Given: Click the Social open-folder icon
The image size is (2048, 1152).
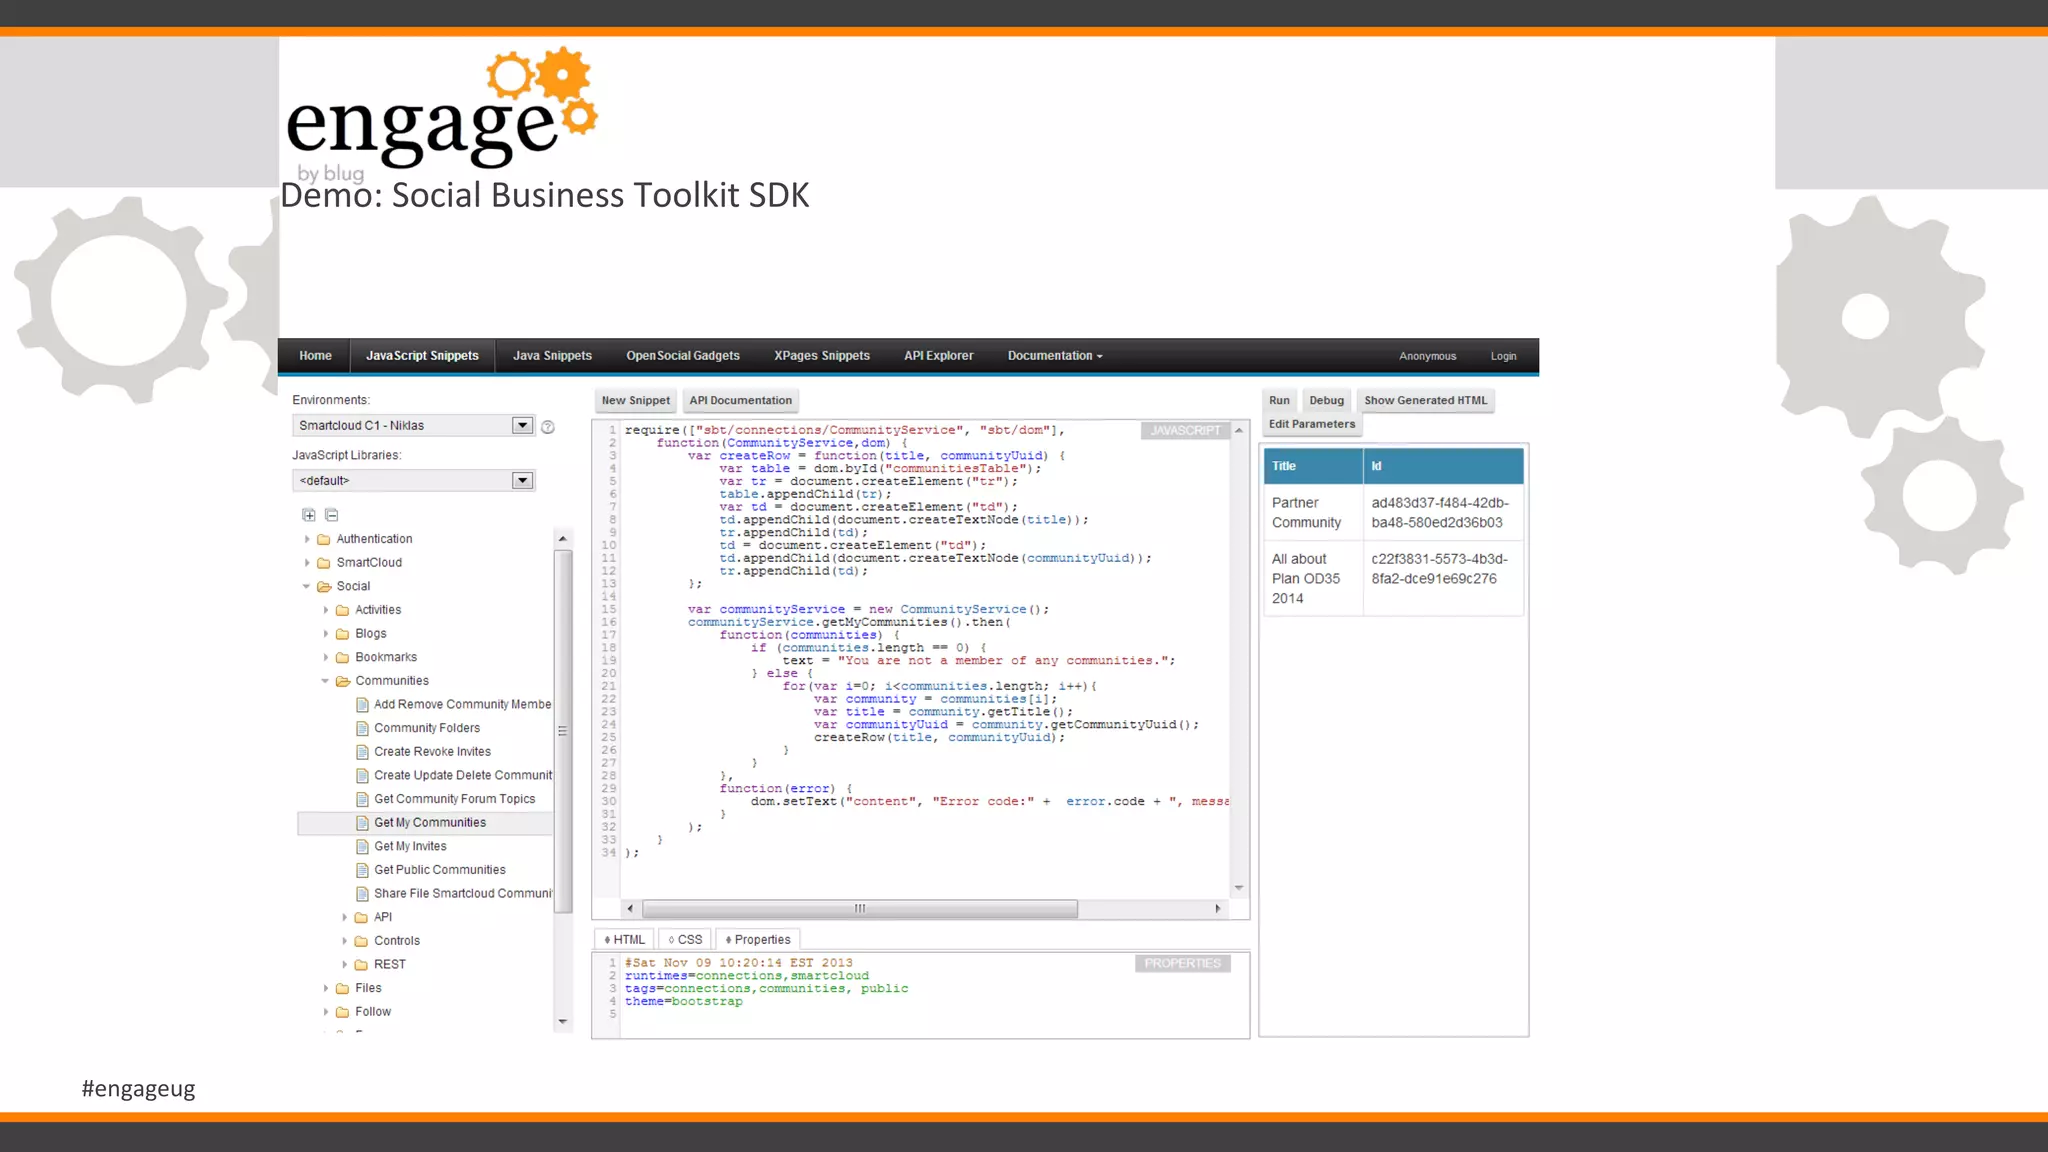Looking at the screenshot, I should (x=324, y=587).
